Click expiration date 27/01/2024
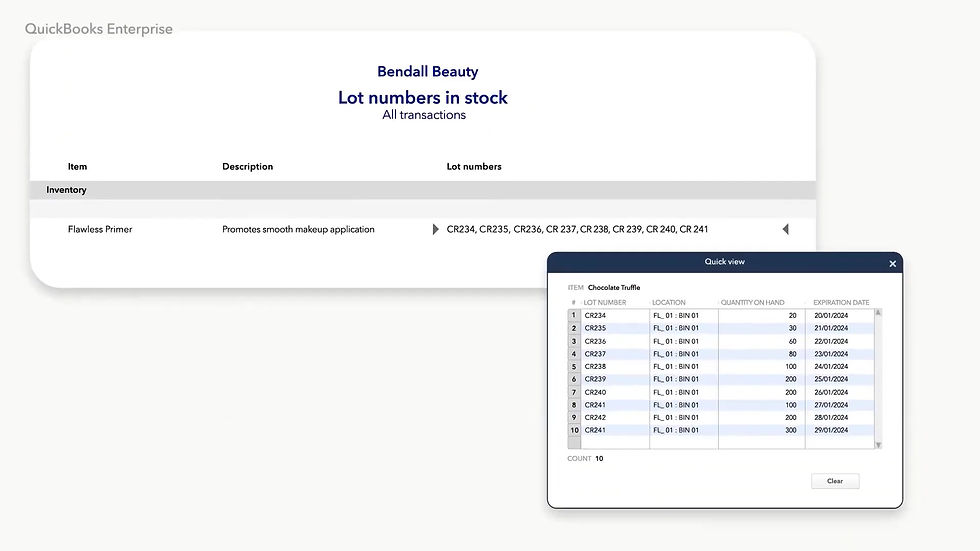Viewport: 980px width, 551px height. [x=831, y=405]
